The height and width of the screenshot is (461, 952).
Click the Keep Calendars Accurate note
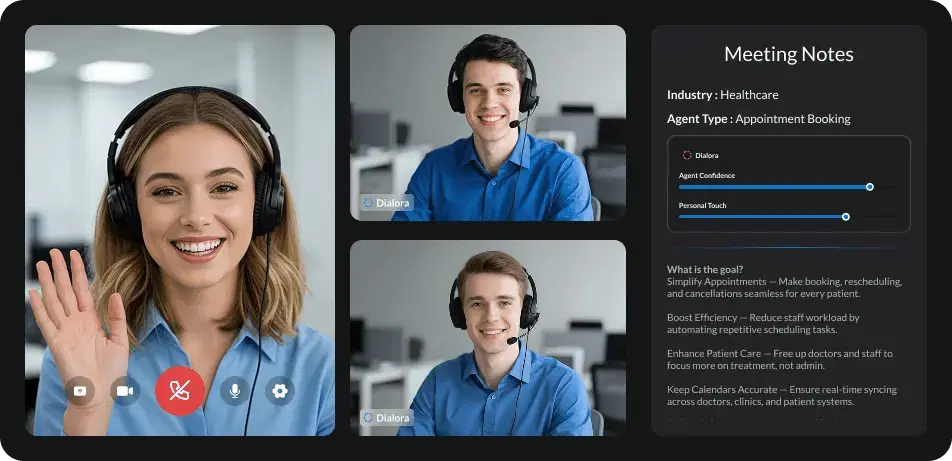pos(768,396)
